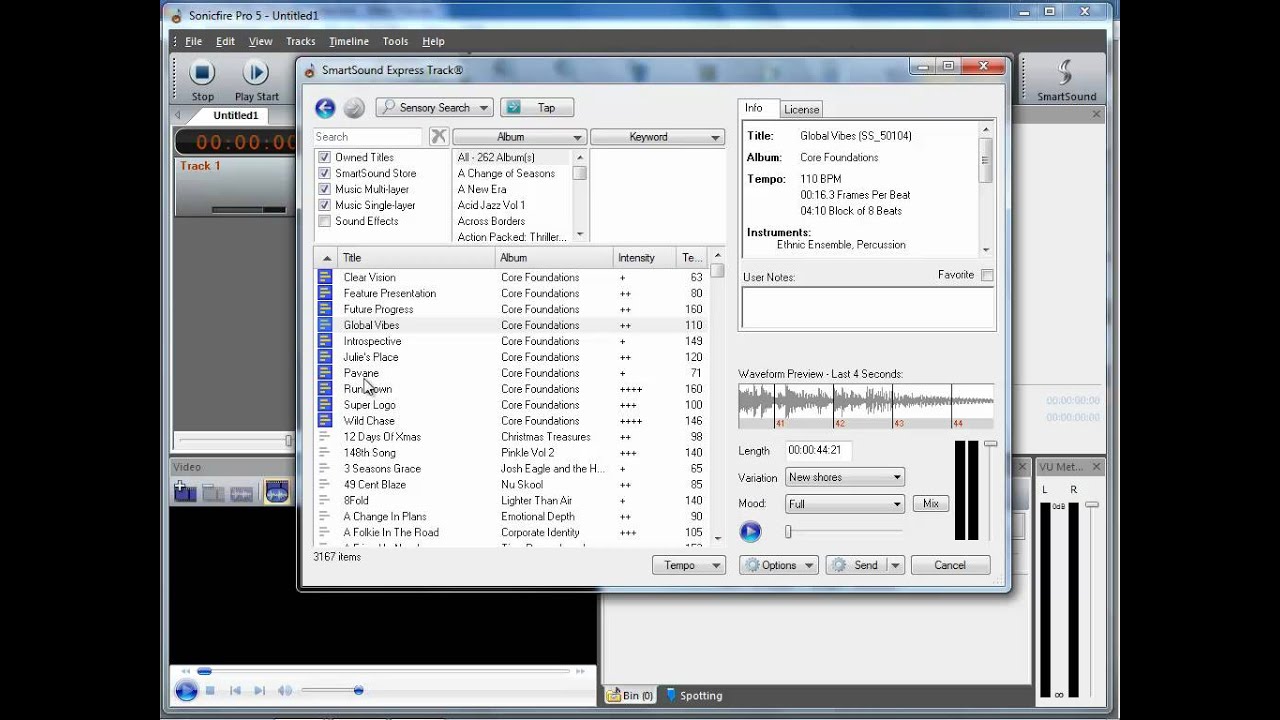
Task: Uncheck the Music Multi-layer checkbox
Action: (x=324, y=189)
